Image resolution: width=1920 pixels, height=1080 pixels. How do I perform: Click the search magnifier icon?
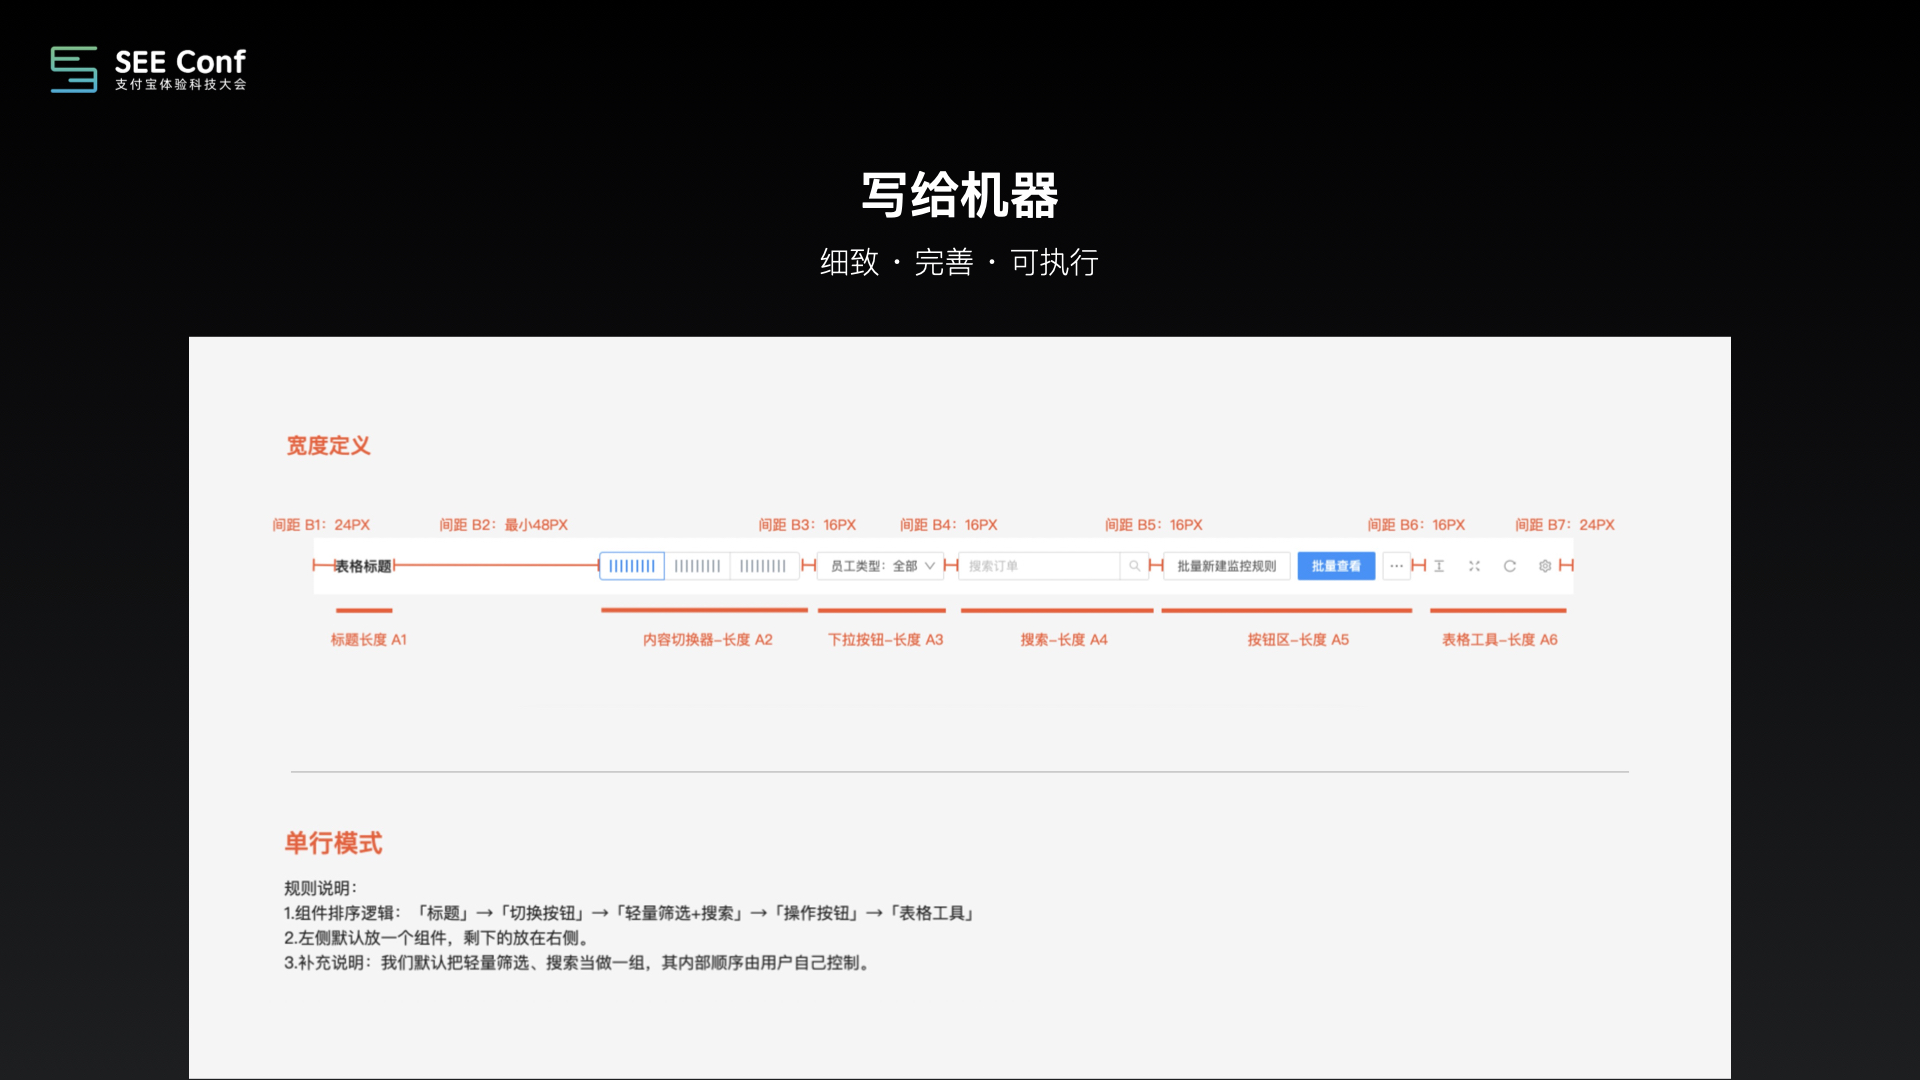1134,566
